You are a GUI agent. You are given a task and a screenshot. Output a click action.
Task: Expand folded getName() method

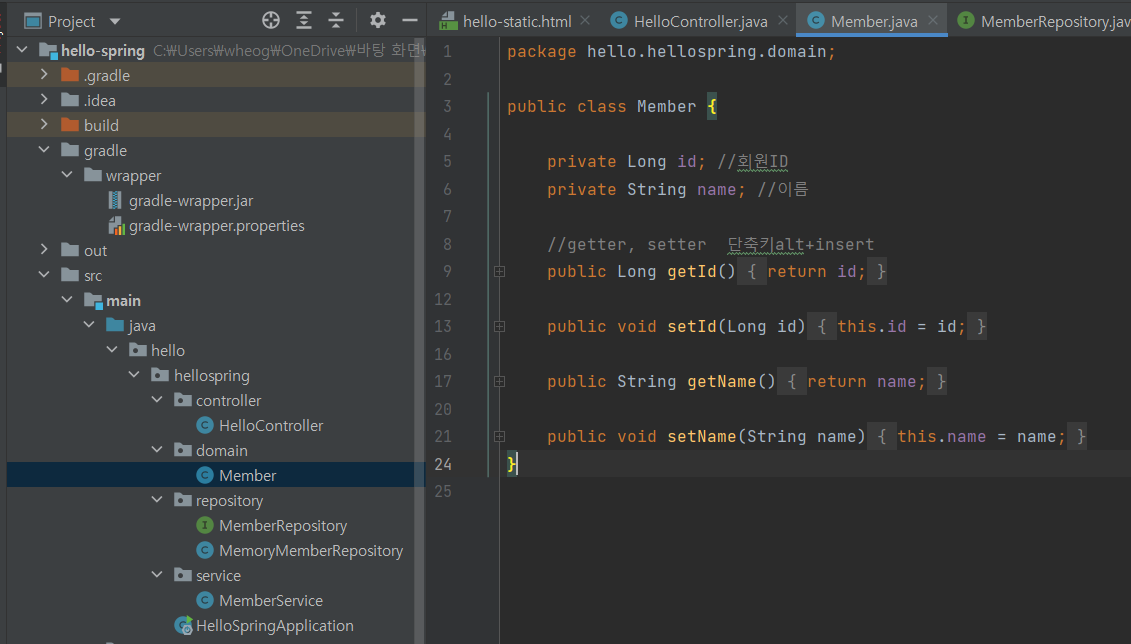(499, 381)
